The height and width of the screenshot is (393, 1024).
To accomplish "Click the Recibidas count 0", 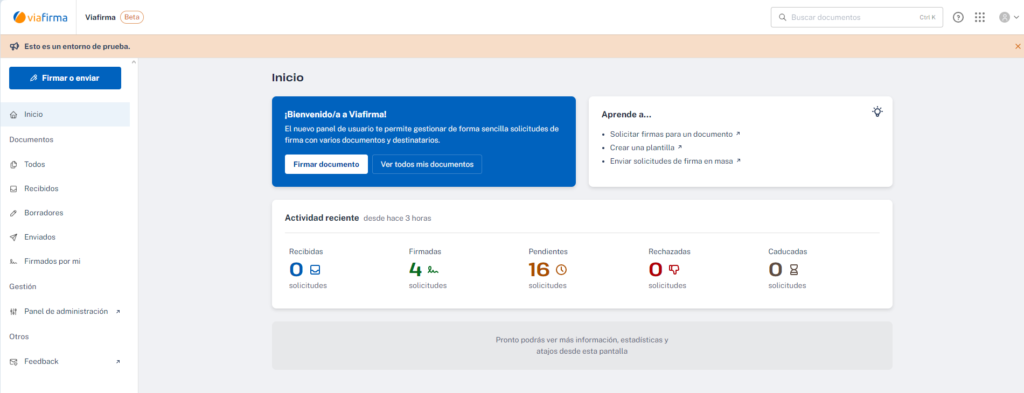I will (296, 269).
